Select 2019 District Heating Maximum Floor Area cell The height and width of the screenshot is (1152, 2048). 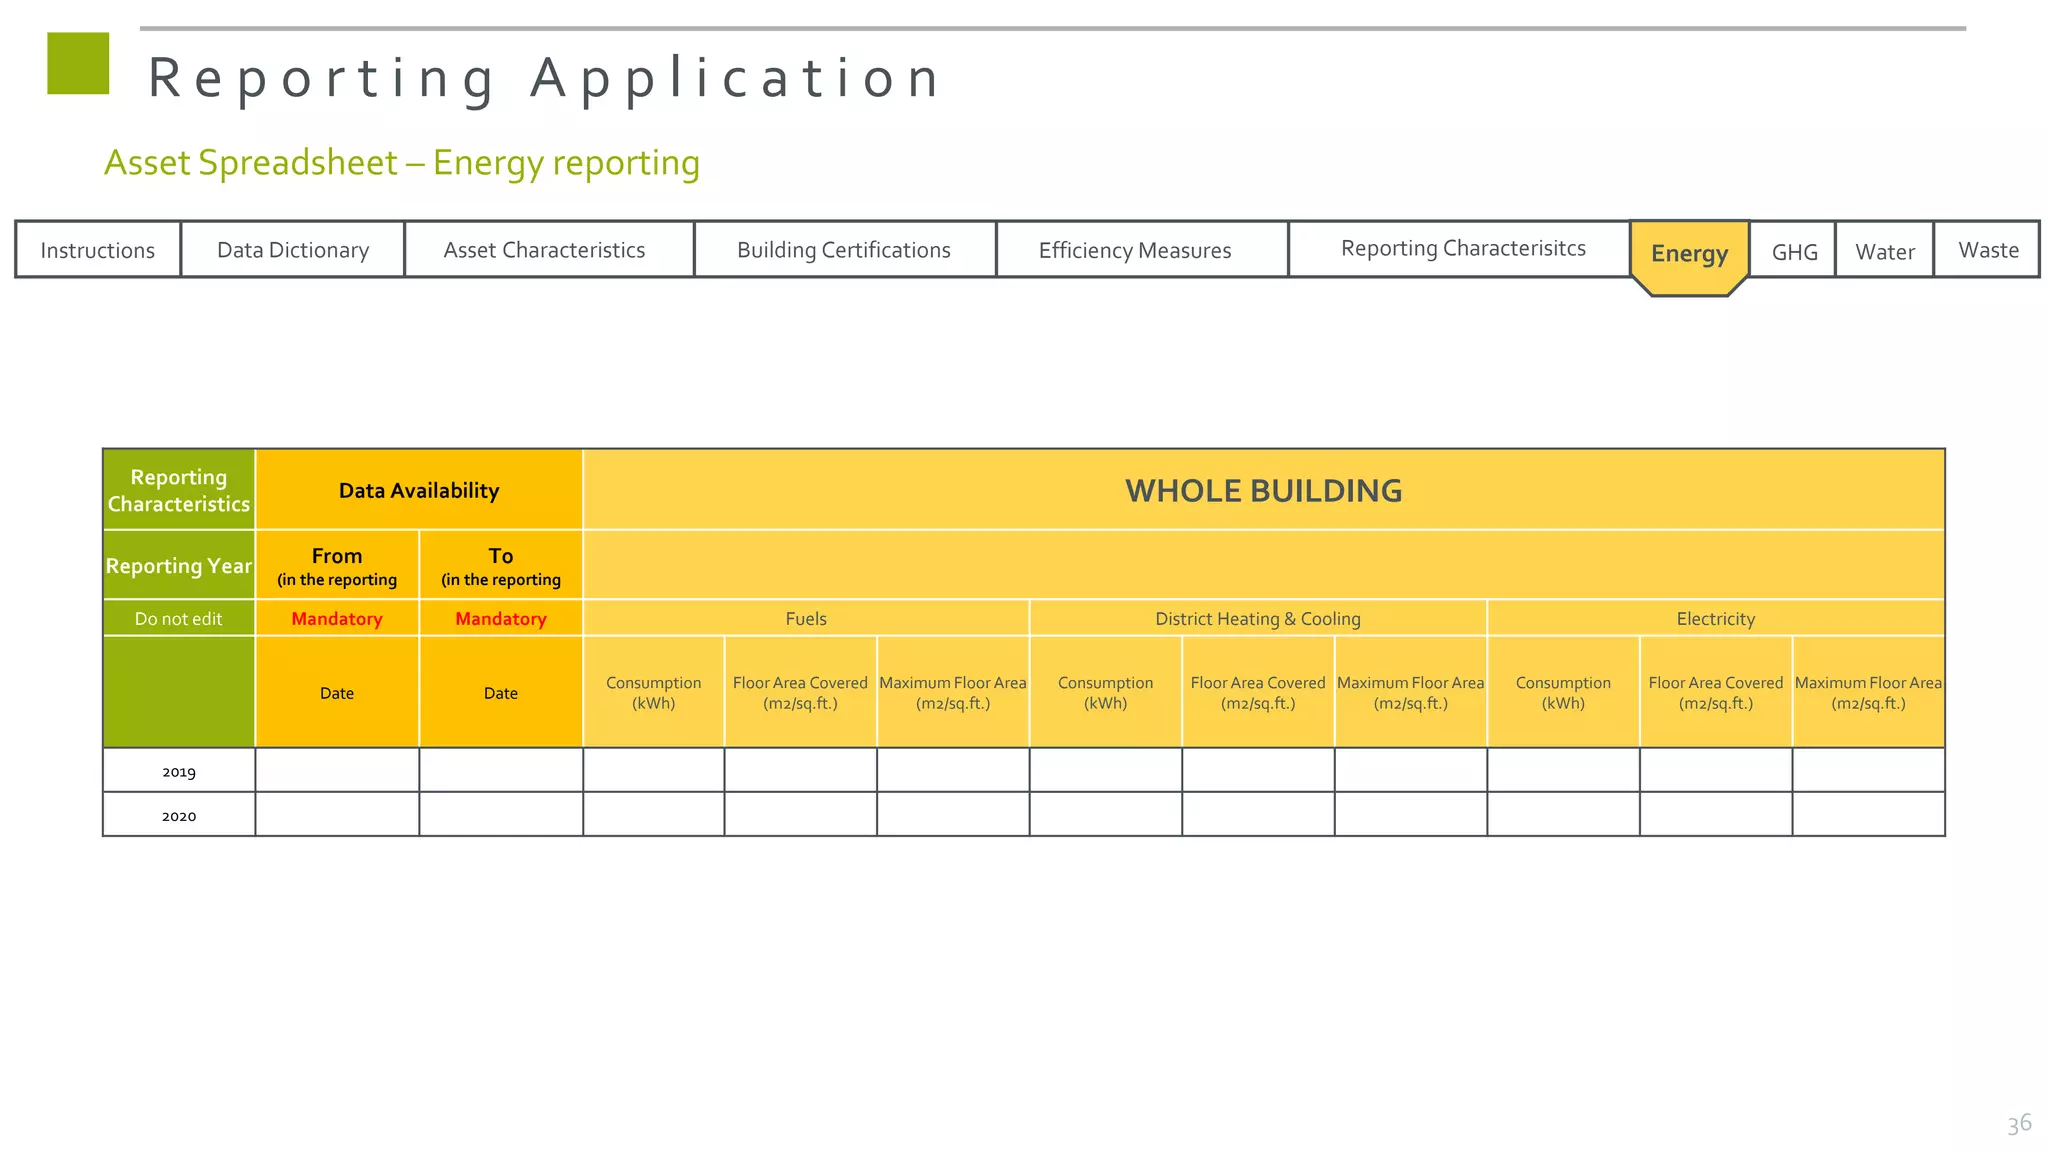pos(1411,770)
